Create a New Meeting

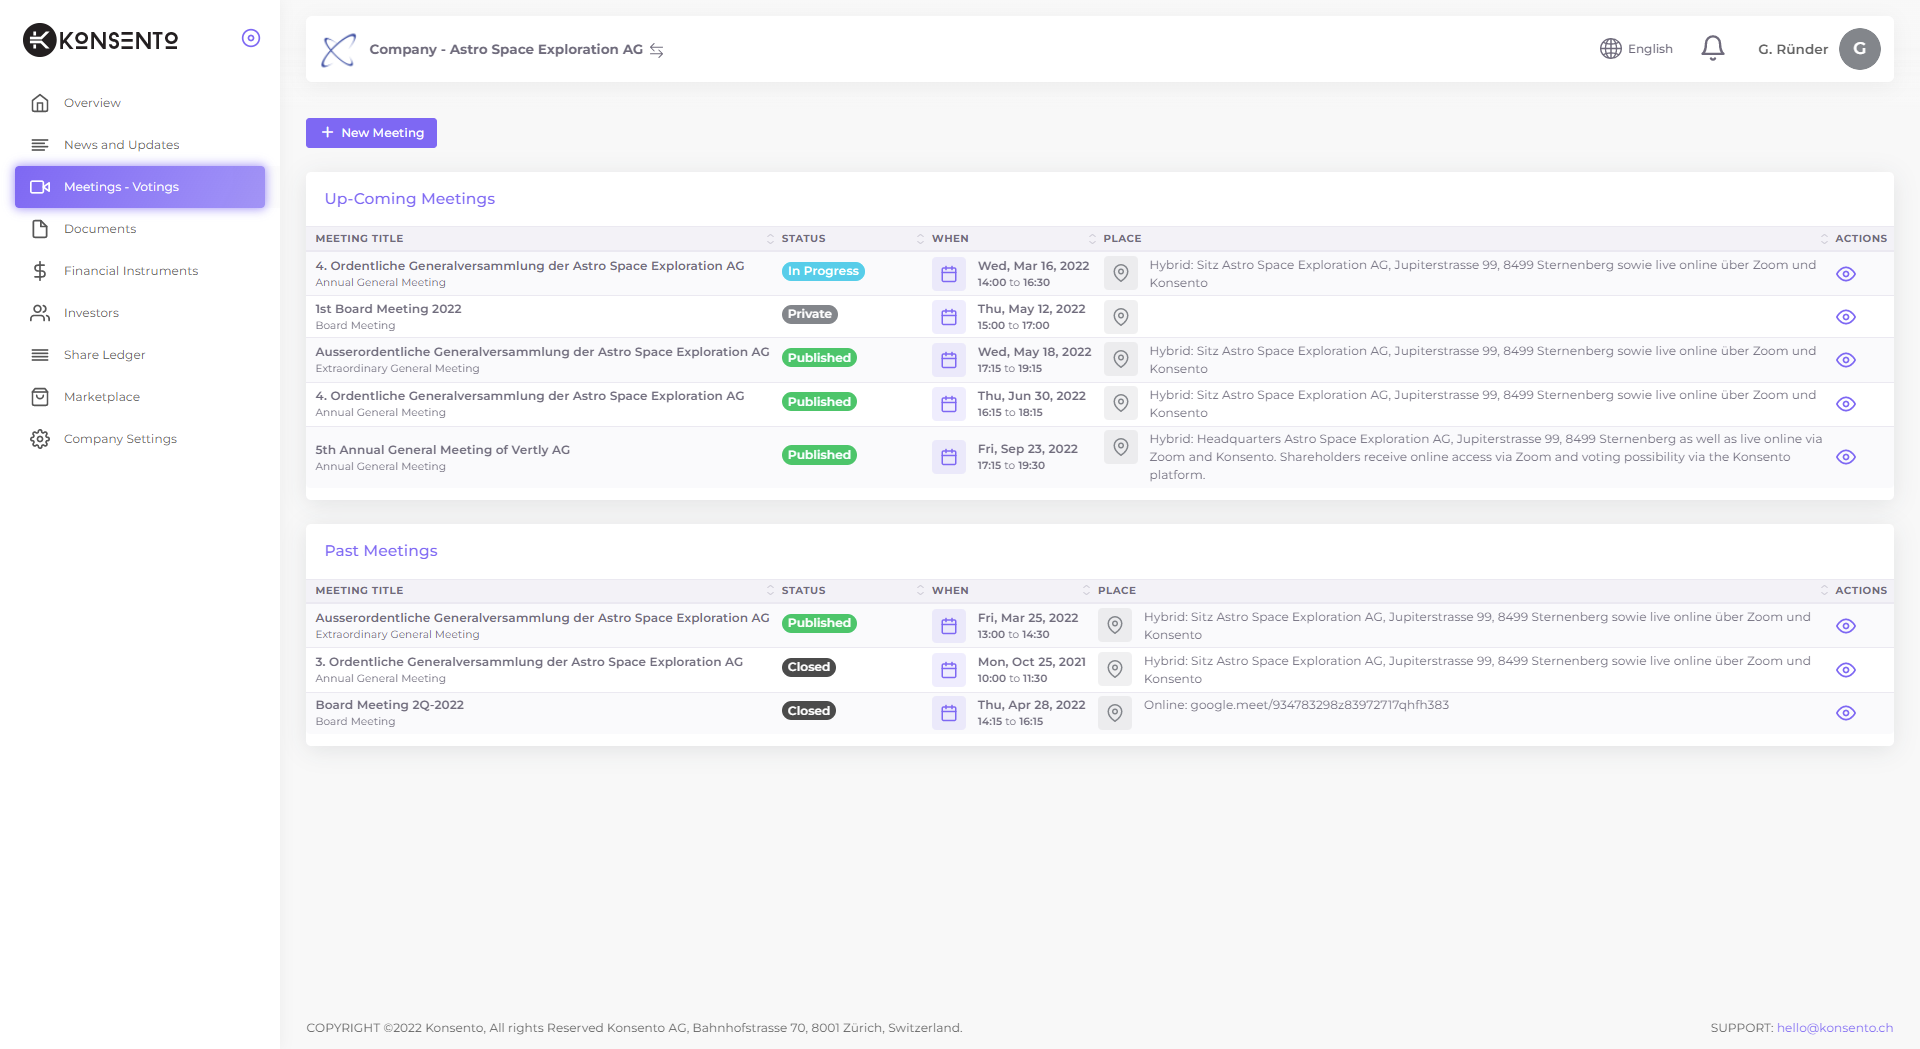371,133
